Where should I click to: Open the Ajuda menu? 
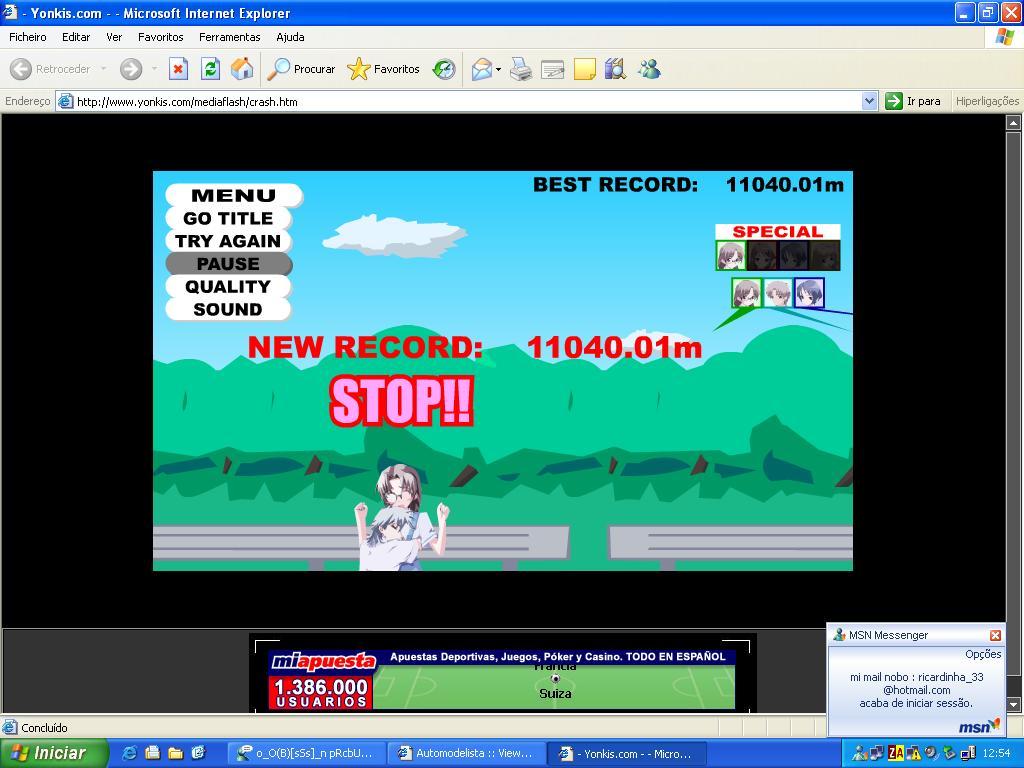291,37
